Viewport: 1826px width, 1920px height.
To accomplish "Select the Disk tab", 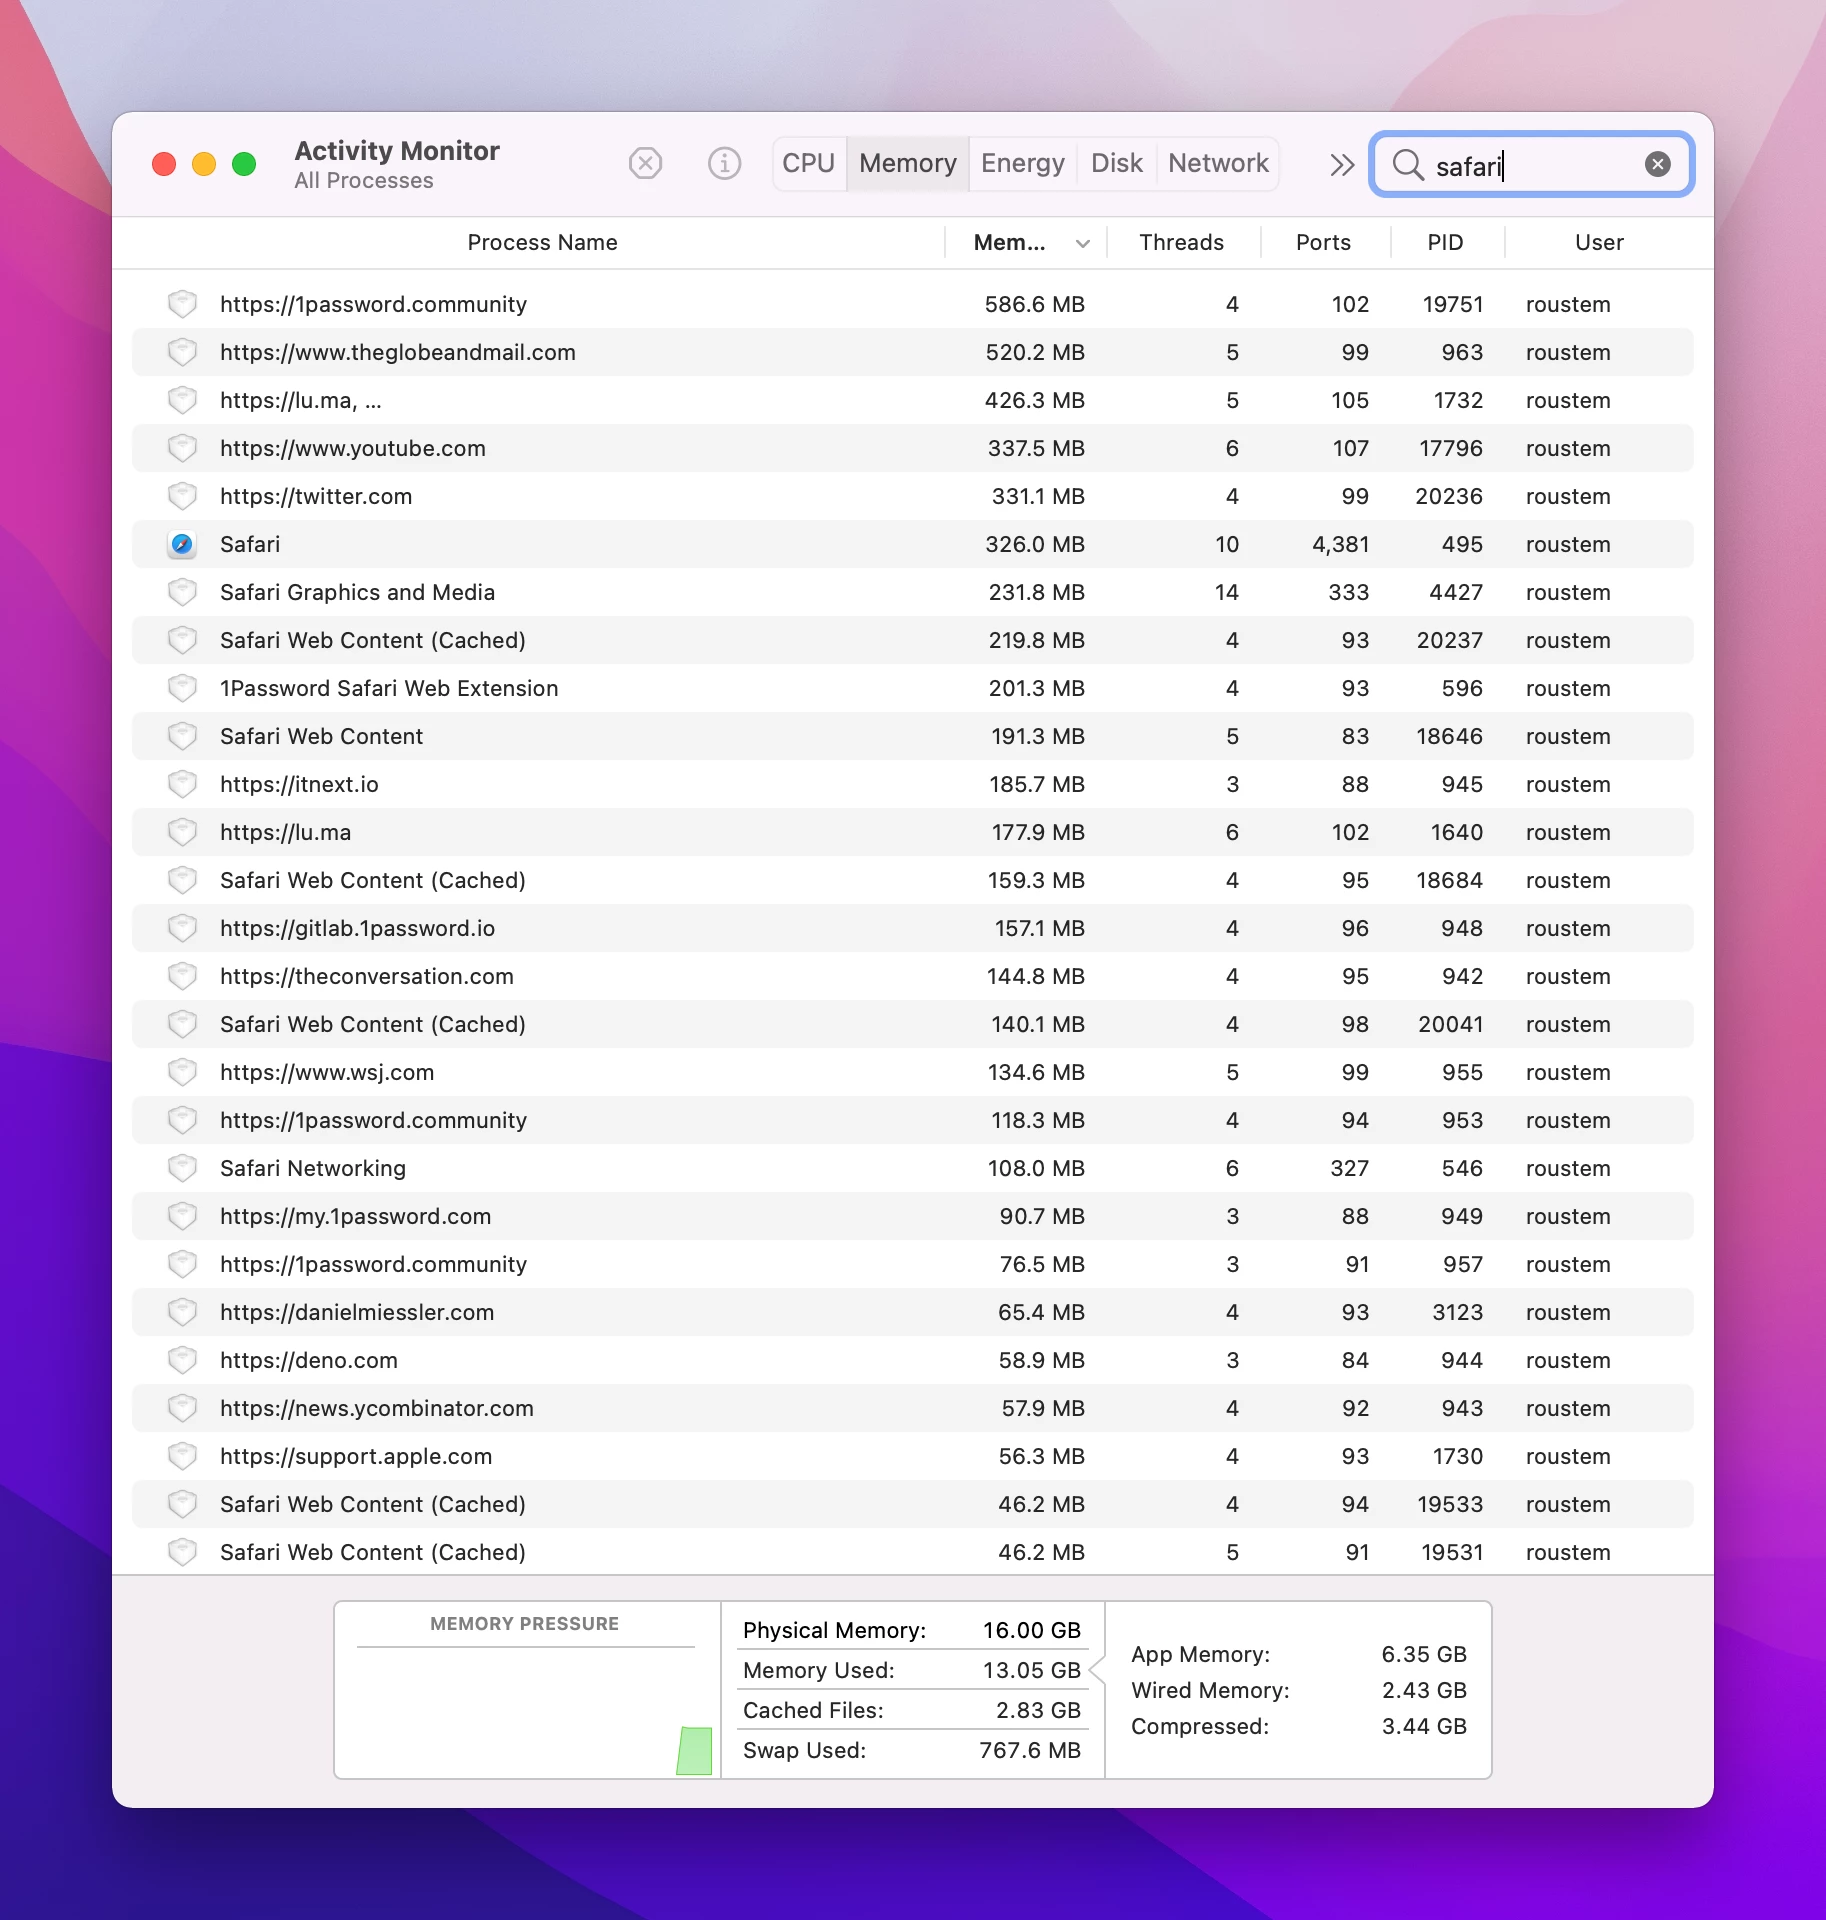I will 1116,163.
